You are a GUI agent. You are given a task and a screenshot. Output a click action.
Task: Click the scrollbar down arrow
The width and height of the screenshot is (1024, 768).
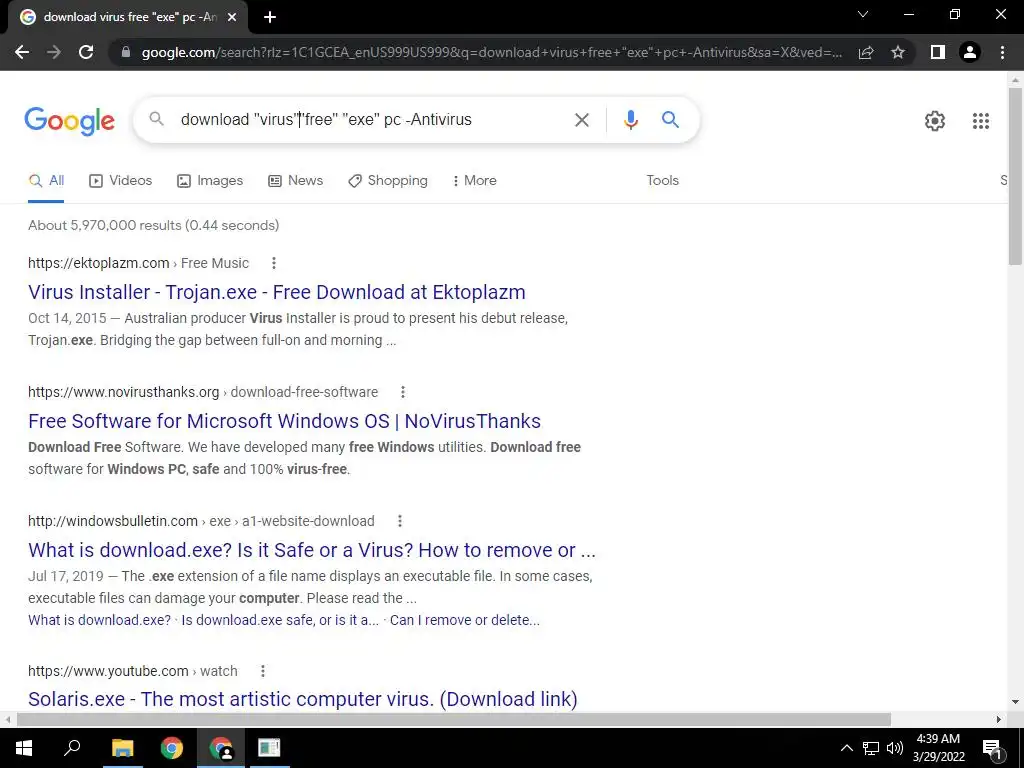tap(1015, 703)
